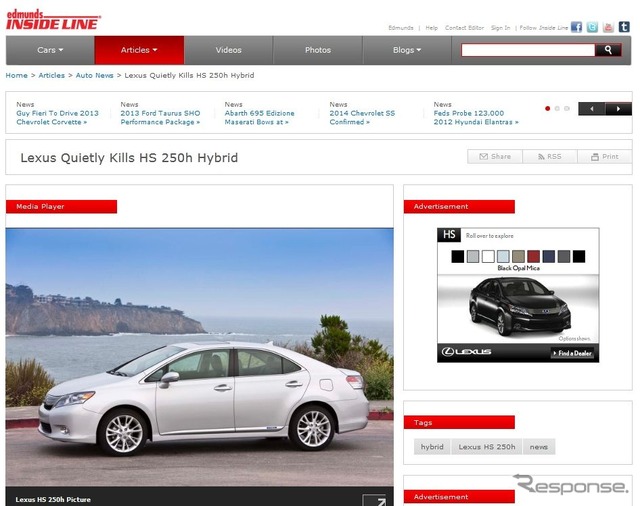The image size is (640, 506).
Task: Click the Sign In link
Action: 500,28
